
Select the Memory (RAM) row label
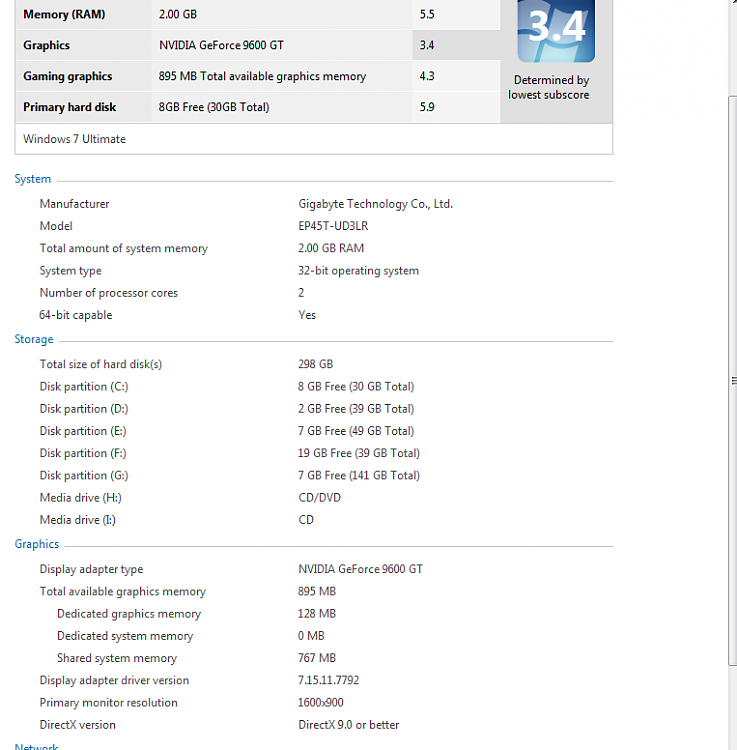(64, 14)
